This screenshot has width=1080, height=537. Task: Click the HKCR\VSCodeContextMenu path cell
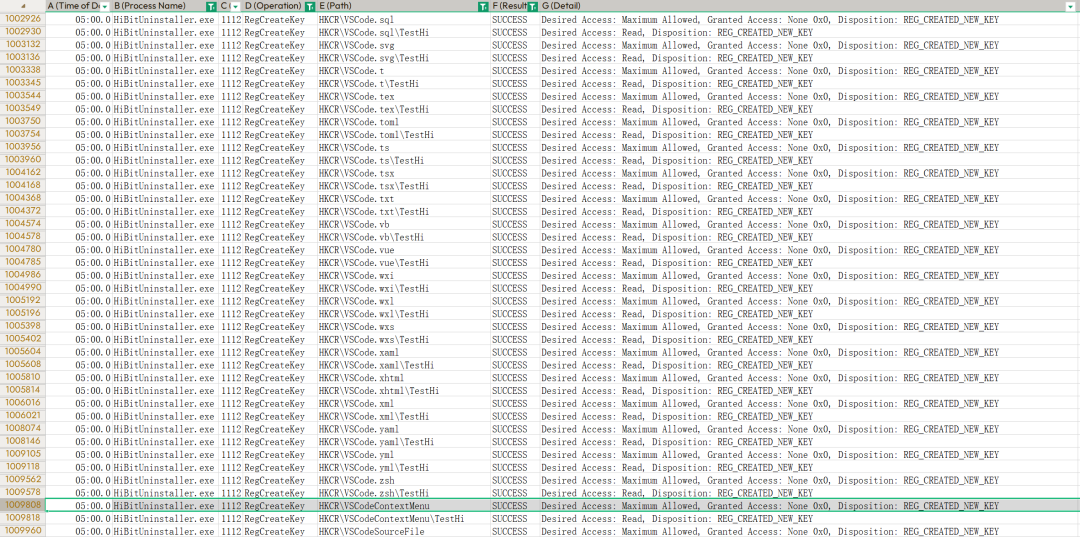(404, 506)
